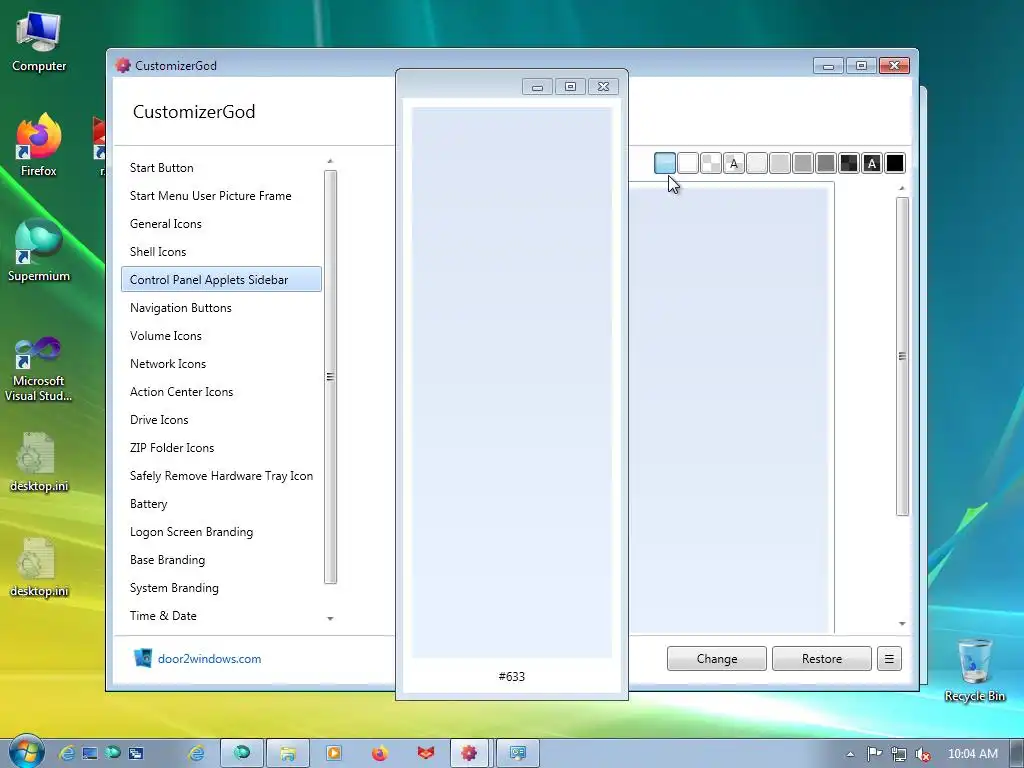Viewport: 1024px width, 768px height.
Task: Open the rightmost monitor taskbar button
Action: tap(518, 753)
